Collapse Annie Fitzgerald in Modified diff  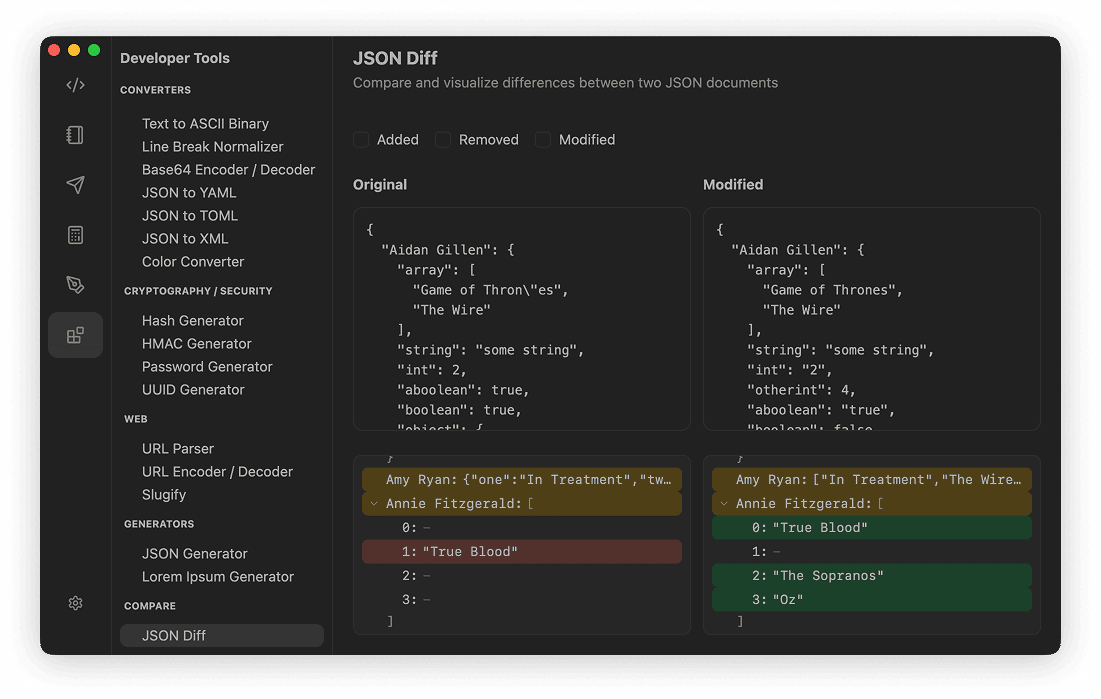point(724,504)
